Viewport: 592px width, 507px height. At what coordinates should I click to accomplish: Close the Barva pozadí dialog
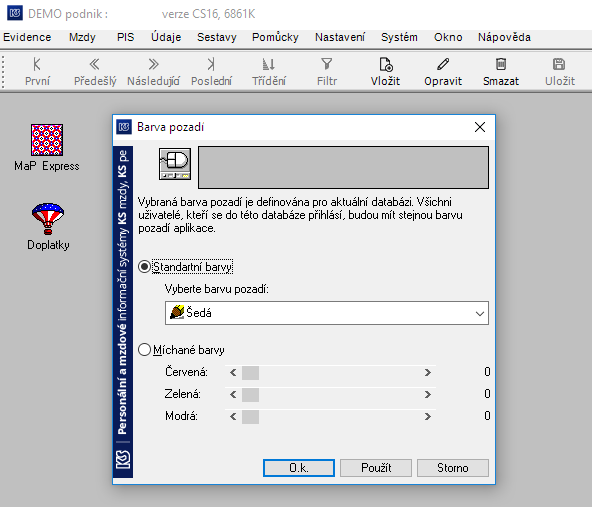click(480, 127)
